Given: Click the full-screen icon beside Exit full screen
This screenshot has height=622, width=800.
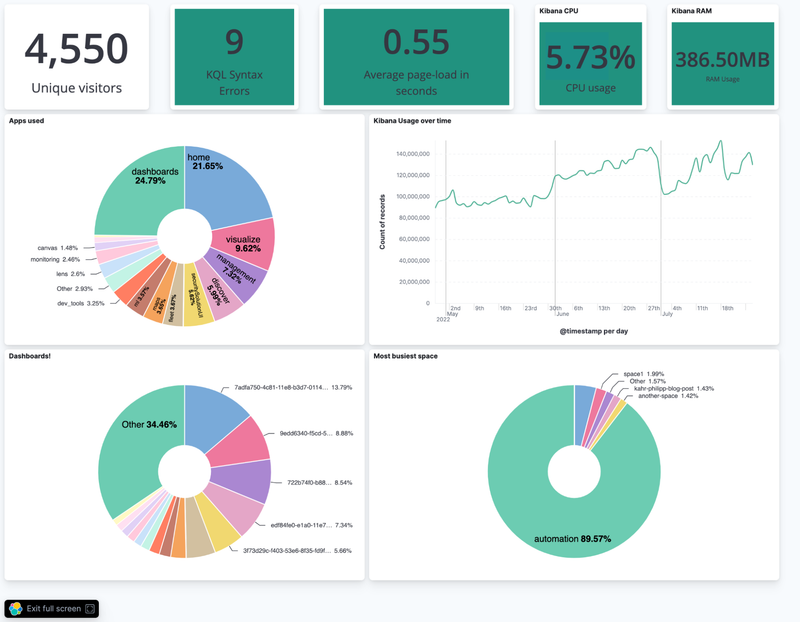Looking at the screenshot, I should click(90, 608).
